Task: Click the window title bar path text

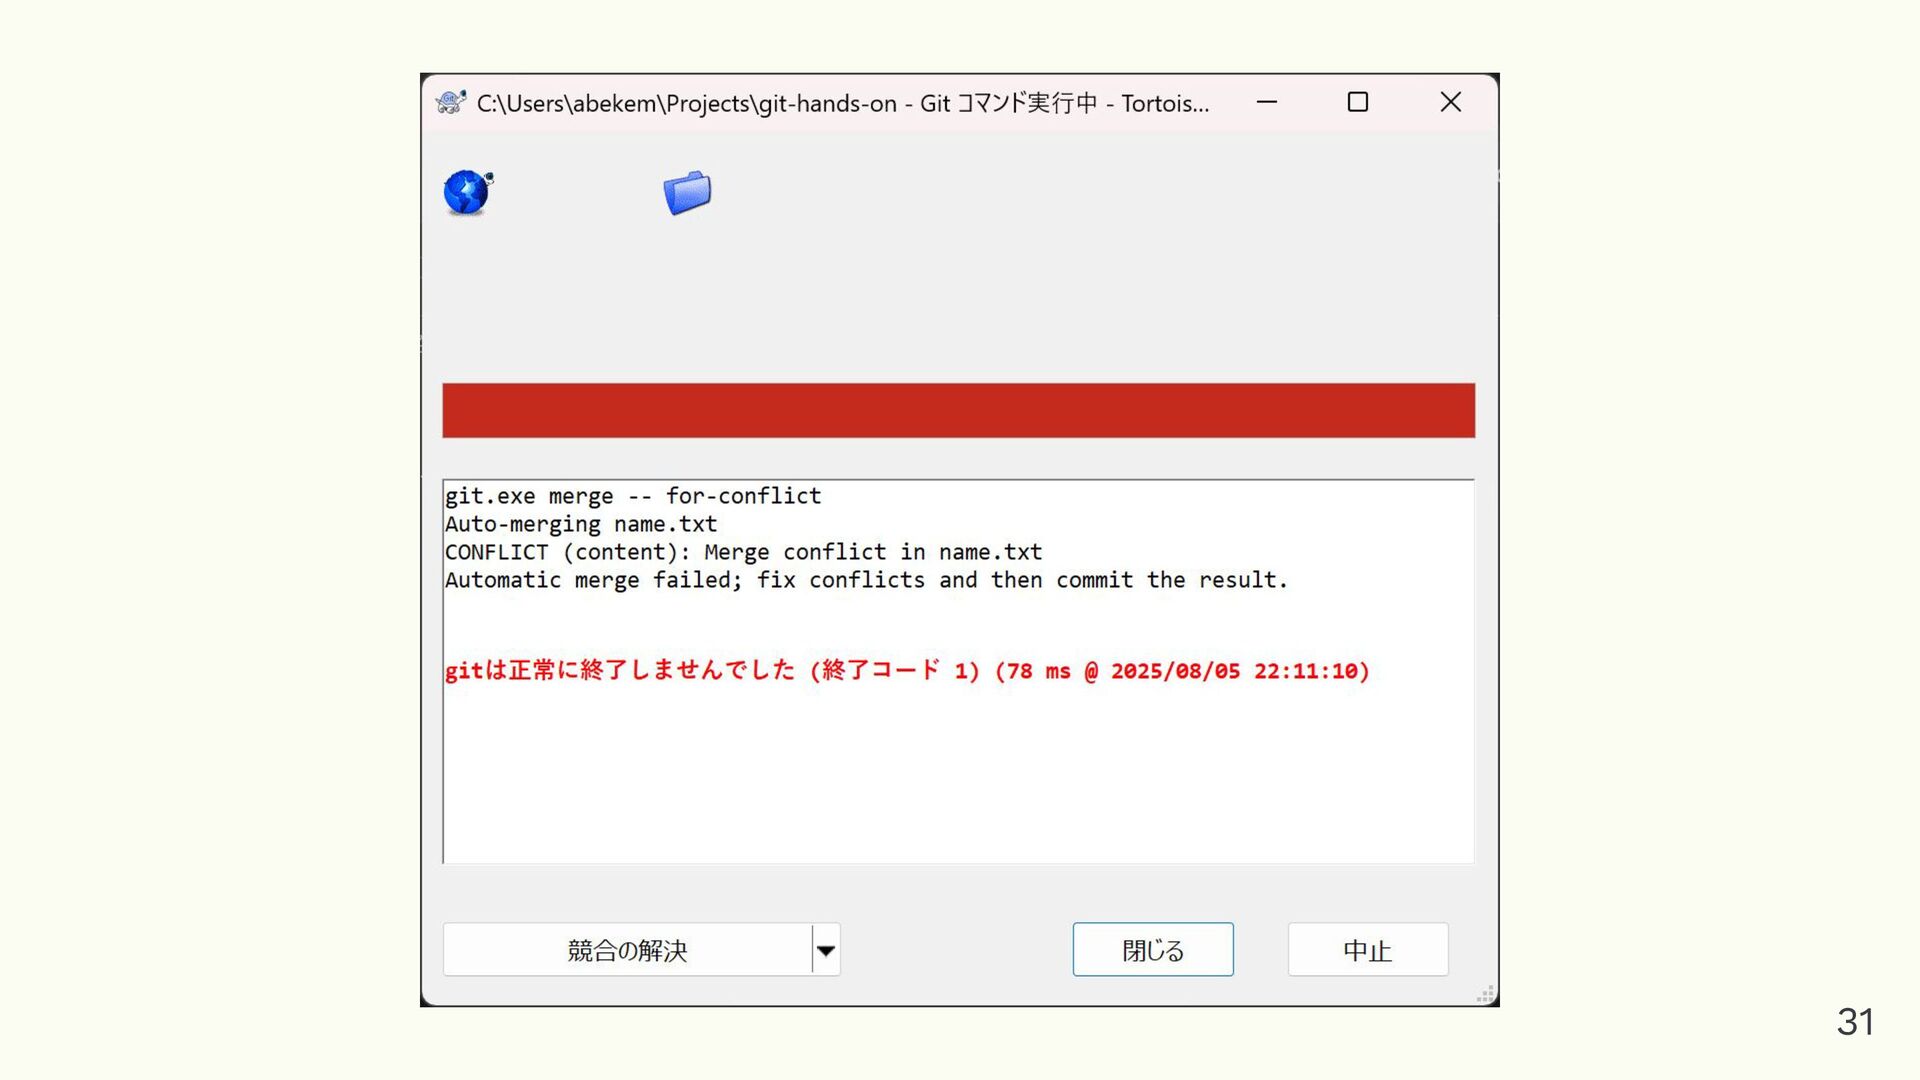Action: (x=843, y=103)
